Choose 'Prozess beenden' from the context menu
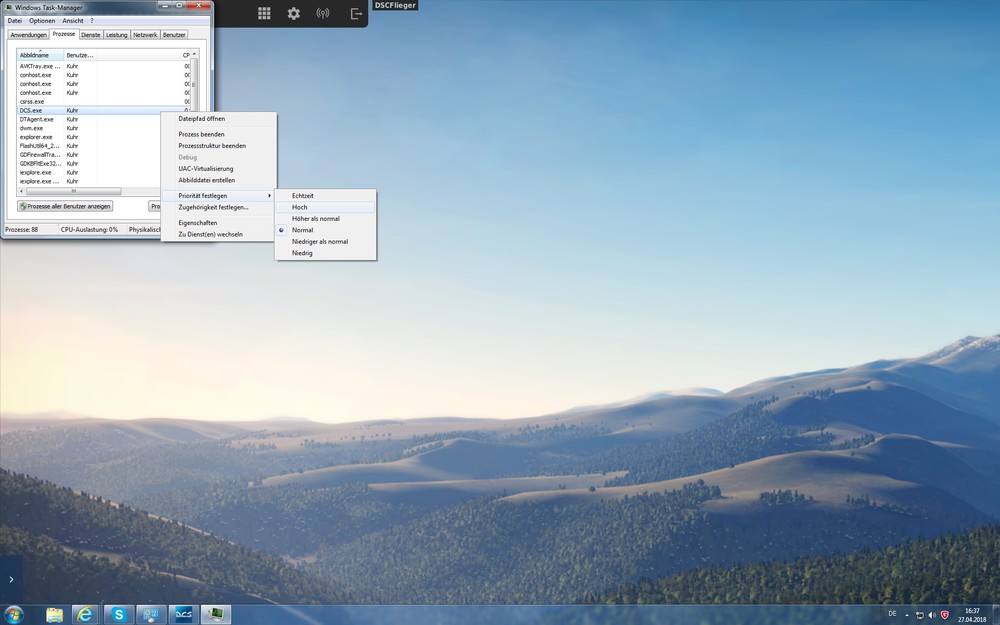 click(x=203, y=133)
